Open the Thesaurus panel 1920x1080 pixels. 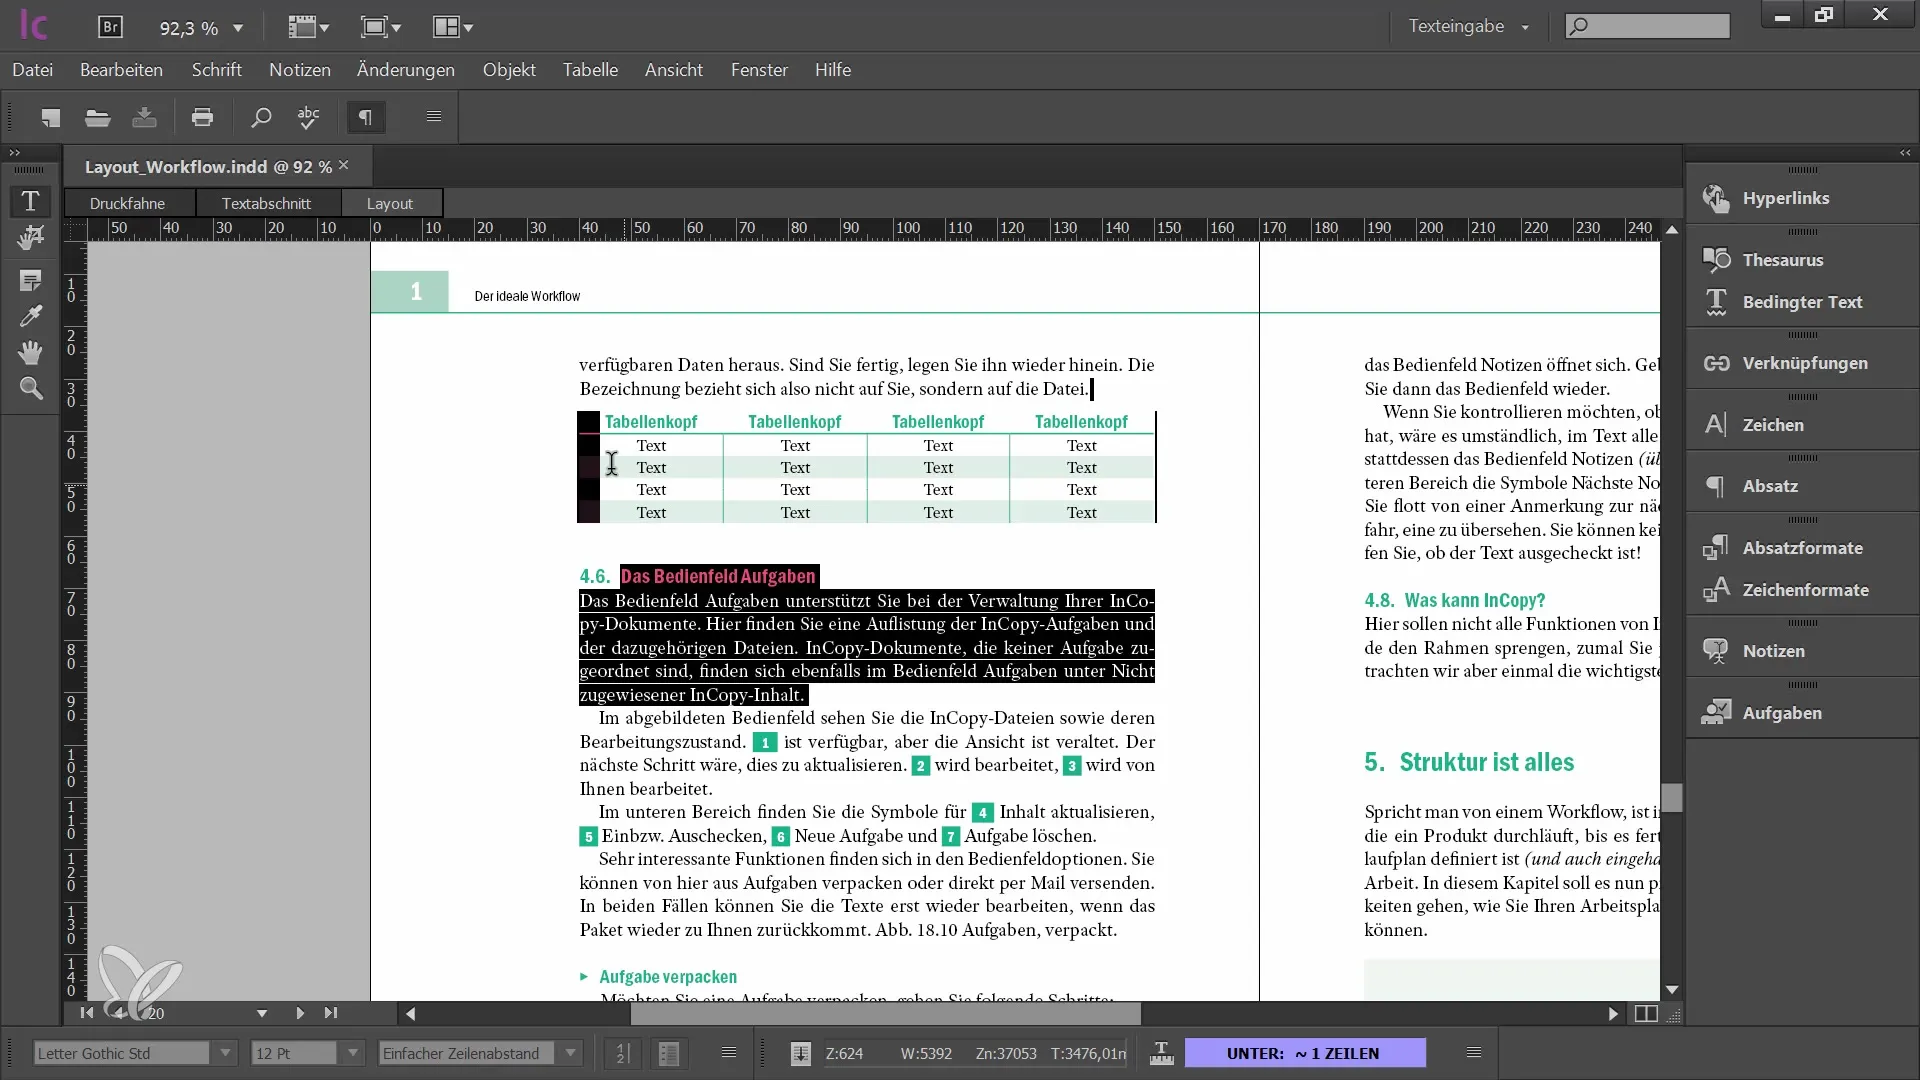click(x=1783, y=258)
